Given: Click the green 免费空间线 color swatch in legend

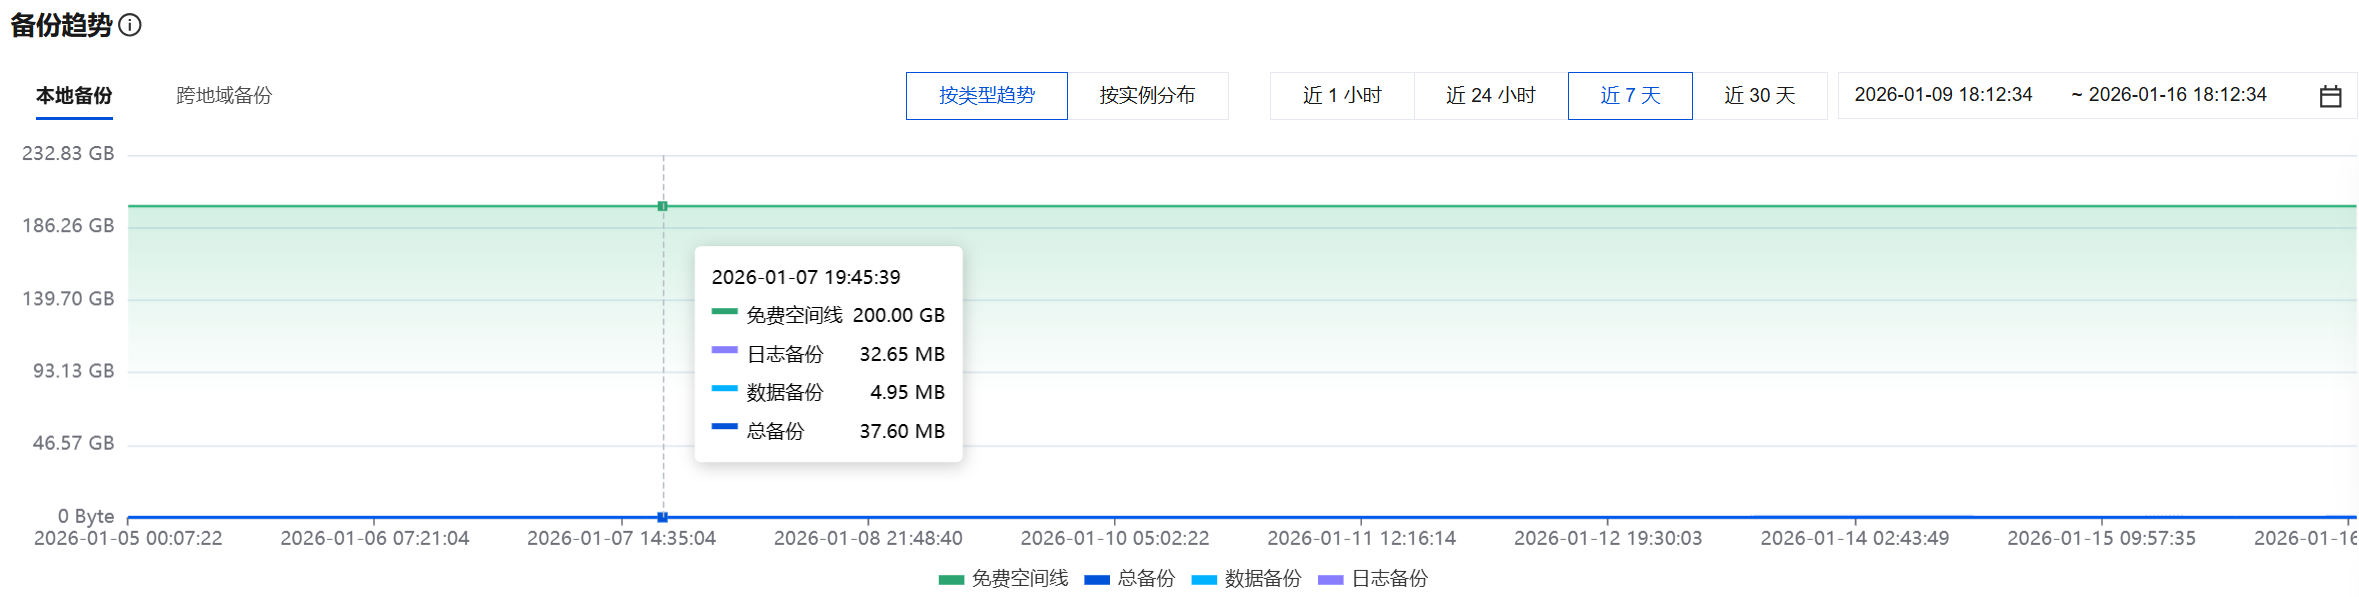Looking at the screenshot, I should tap(951, 580).
